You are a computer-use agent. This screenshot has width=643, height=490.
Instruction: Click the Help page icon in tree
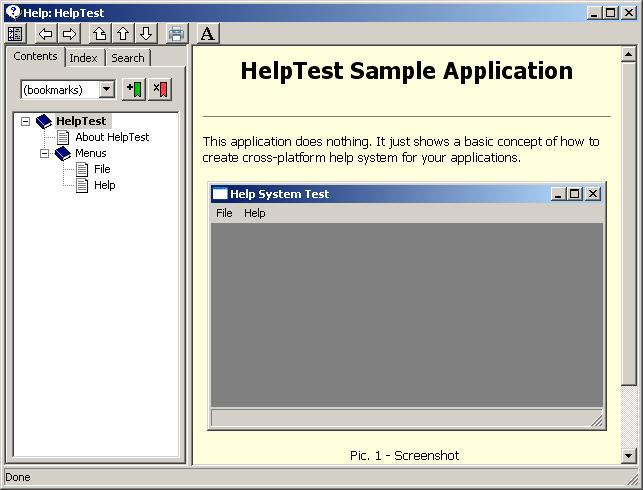pyautogui.click(x=82, y=185)
